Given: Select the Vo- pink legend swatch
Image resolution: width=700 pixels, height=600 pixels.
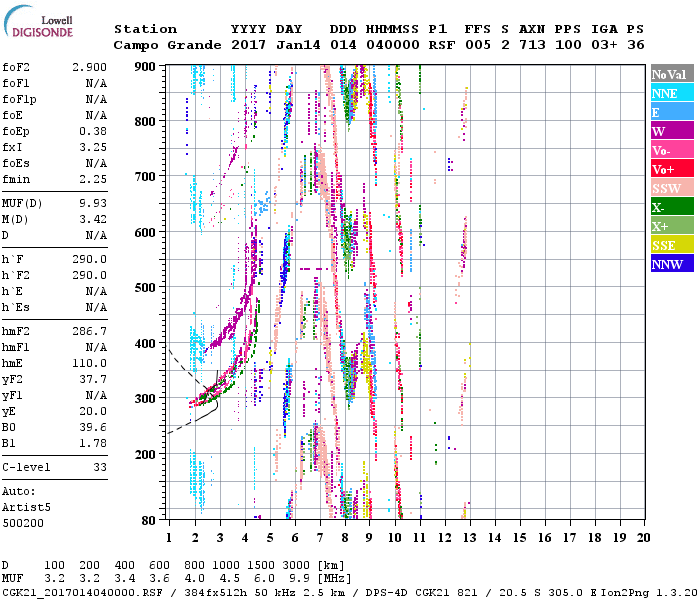Looking at the screenshot, I should coord(672,150).
